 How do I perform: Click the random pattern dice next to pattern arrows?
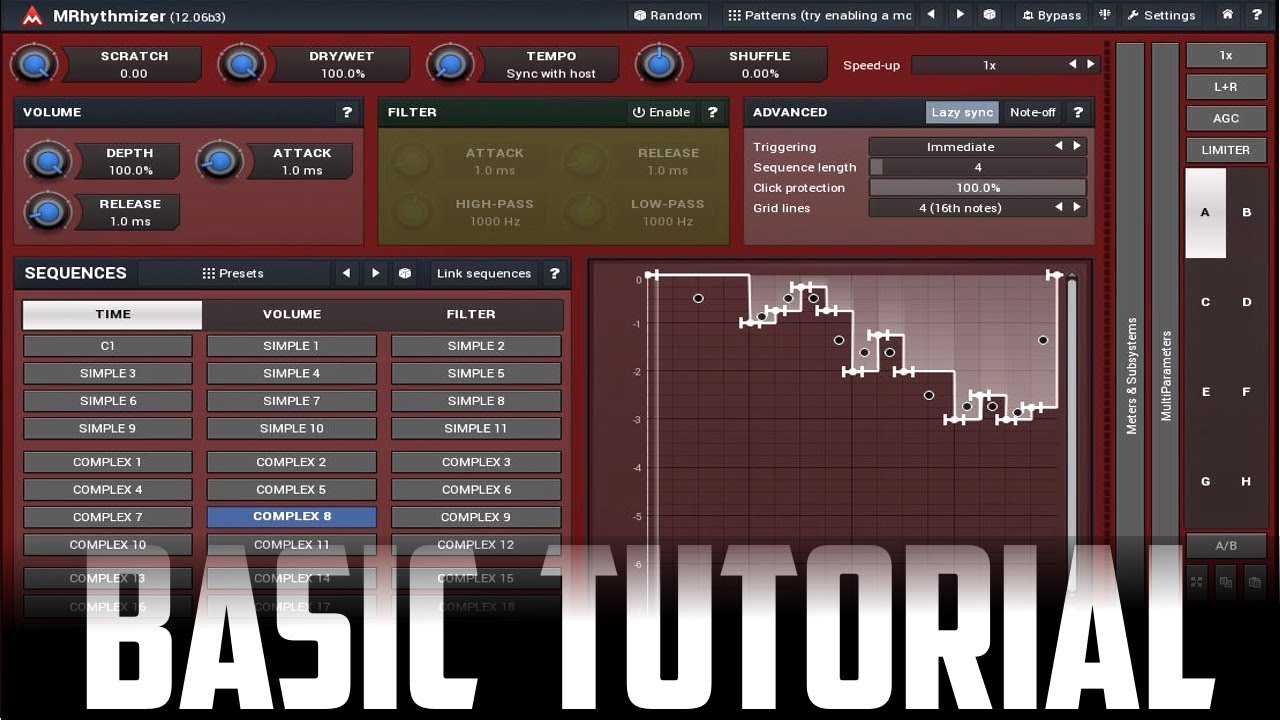pos(989,15)
